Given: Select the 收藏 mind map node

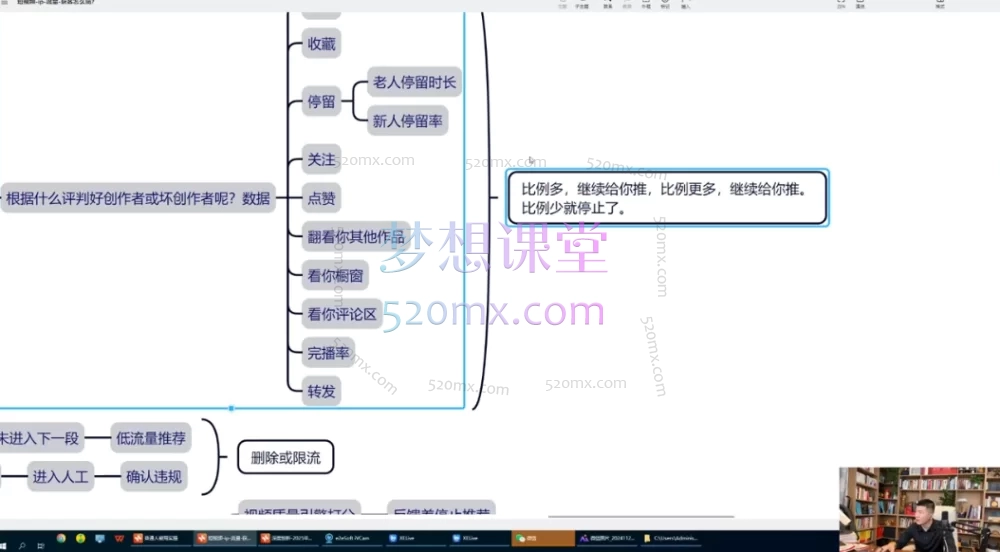Looking at the screenshot, I should (x=321, y=43).
